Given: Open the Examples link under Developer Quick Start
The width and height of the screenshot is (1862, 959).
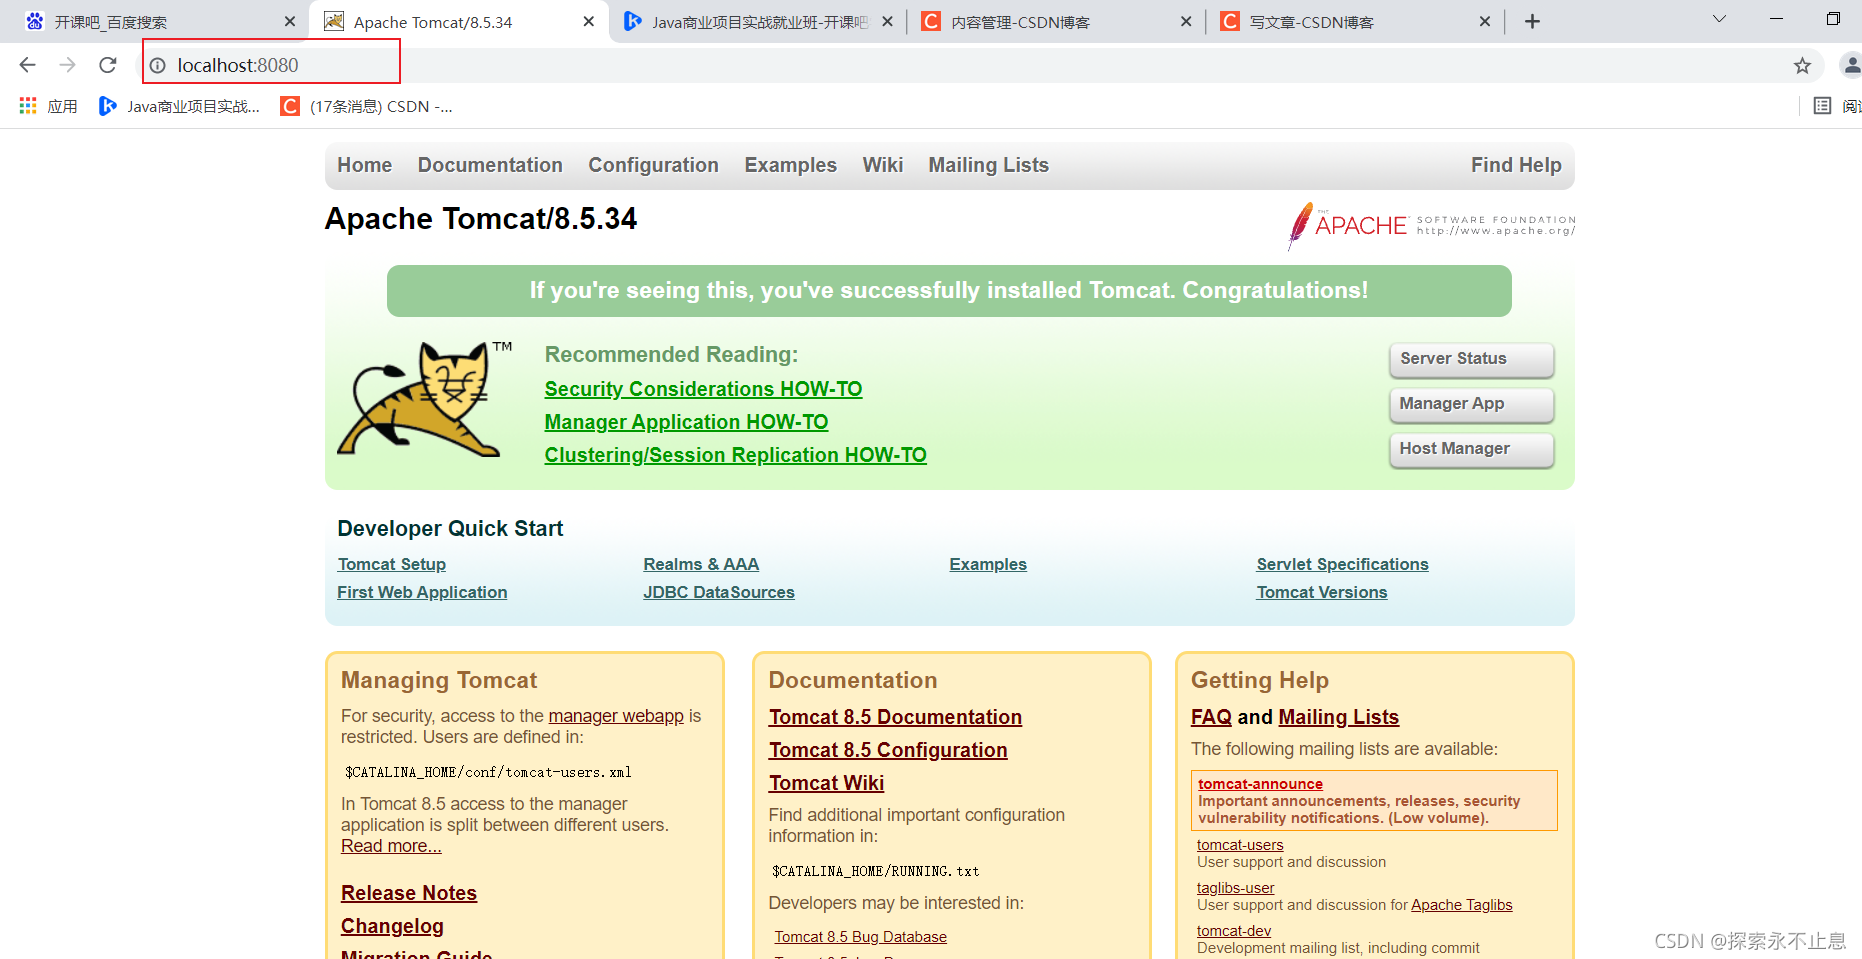Looking at the screenshot, I should tap(988, 564).
